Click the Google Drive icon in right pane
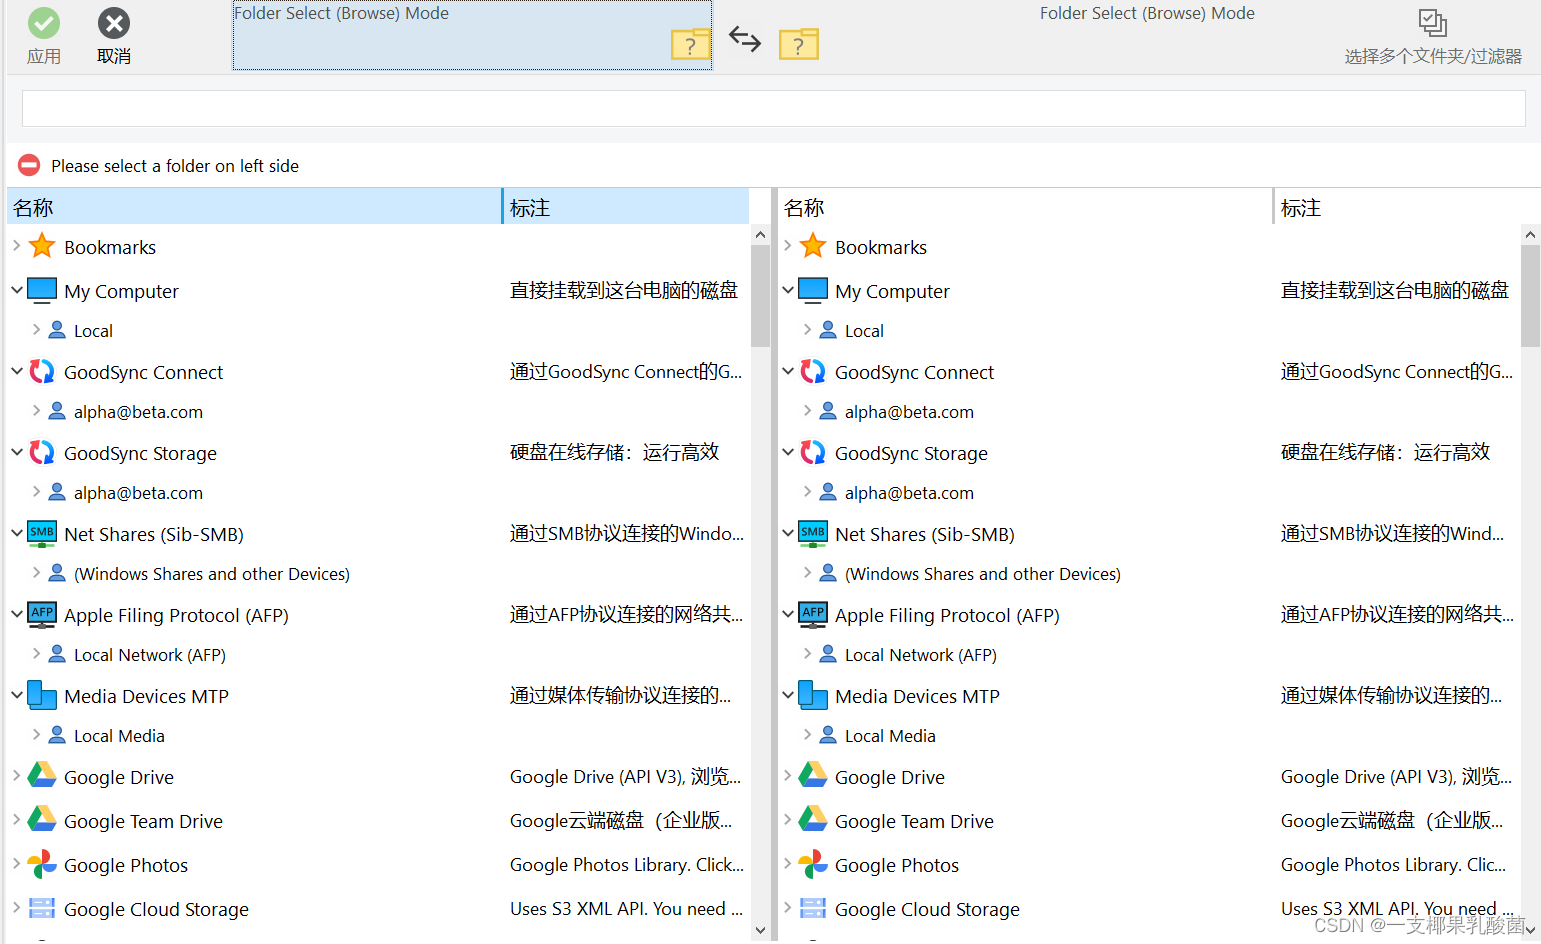Image resolution: width=1541 pixels, height=944 pixels. point(813,775)
